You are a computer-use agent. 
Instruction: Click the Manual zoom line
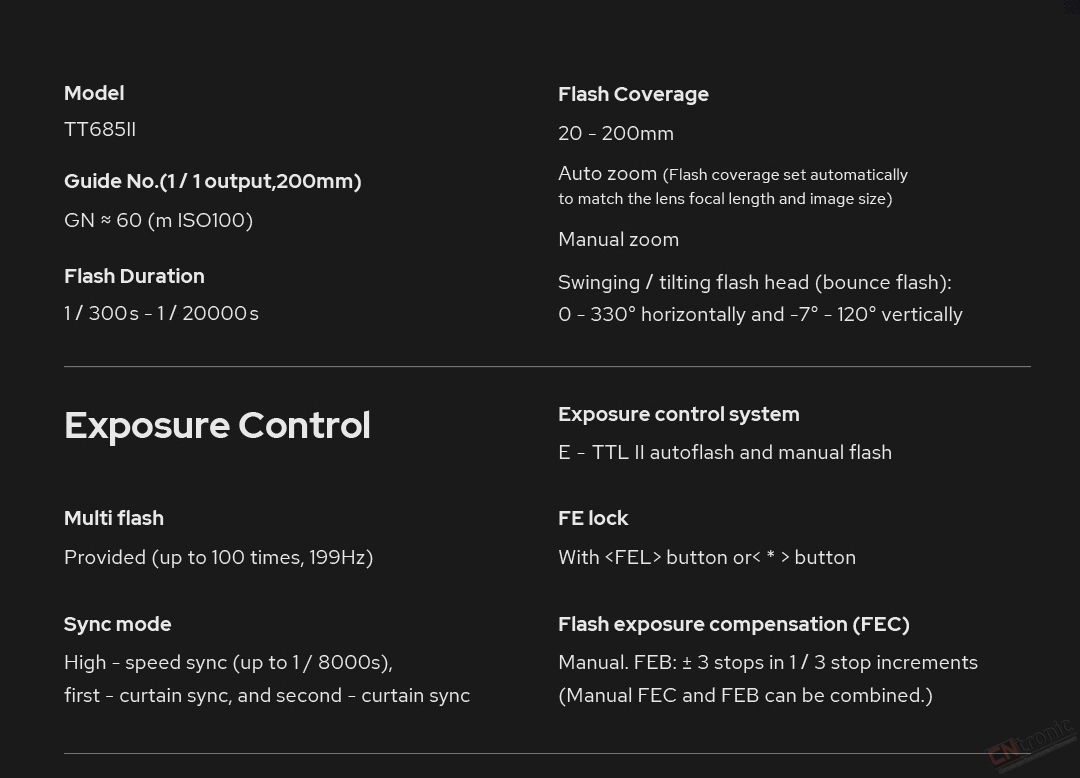619,240
